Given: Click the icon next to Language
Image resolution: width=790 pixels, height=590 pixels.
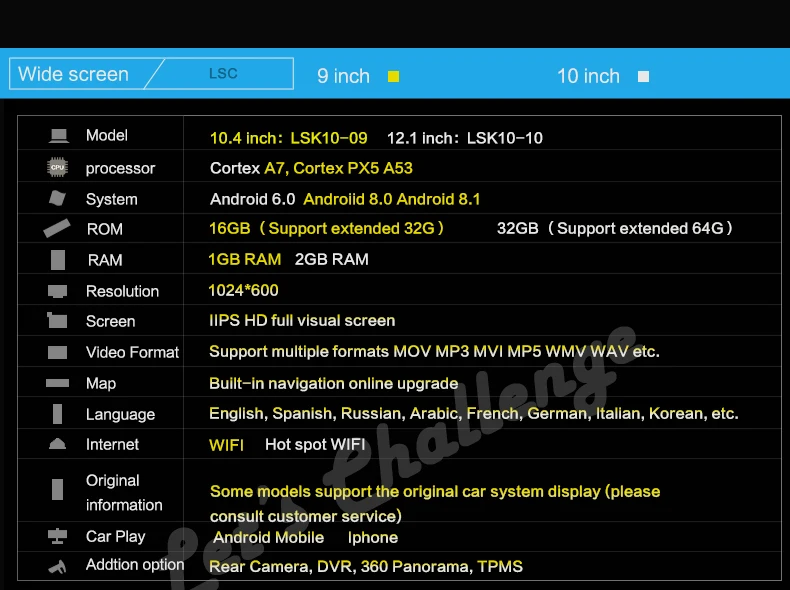Looking at the screenshot, I should 57,414.
